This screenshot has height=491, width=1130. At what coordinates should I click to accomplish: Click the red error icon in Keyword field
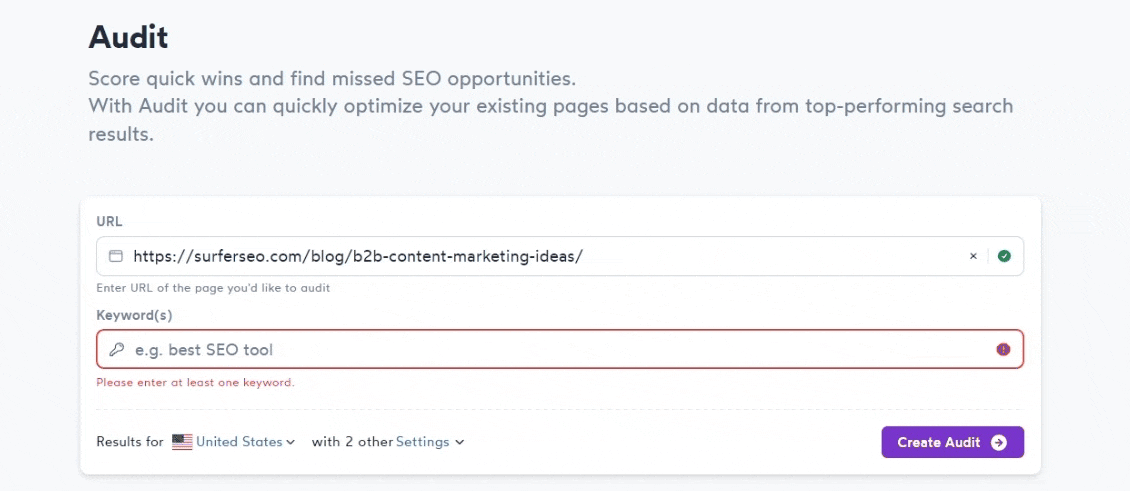point(1003,349)
